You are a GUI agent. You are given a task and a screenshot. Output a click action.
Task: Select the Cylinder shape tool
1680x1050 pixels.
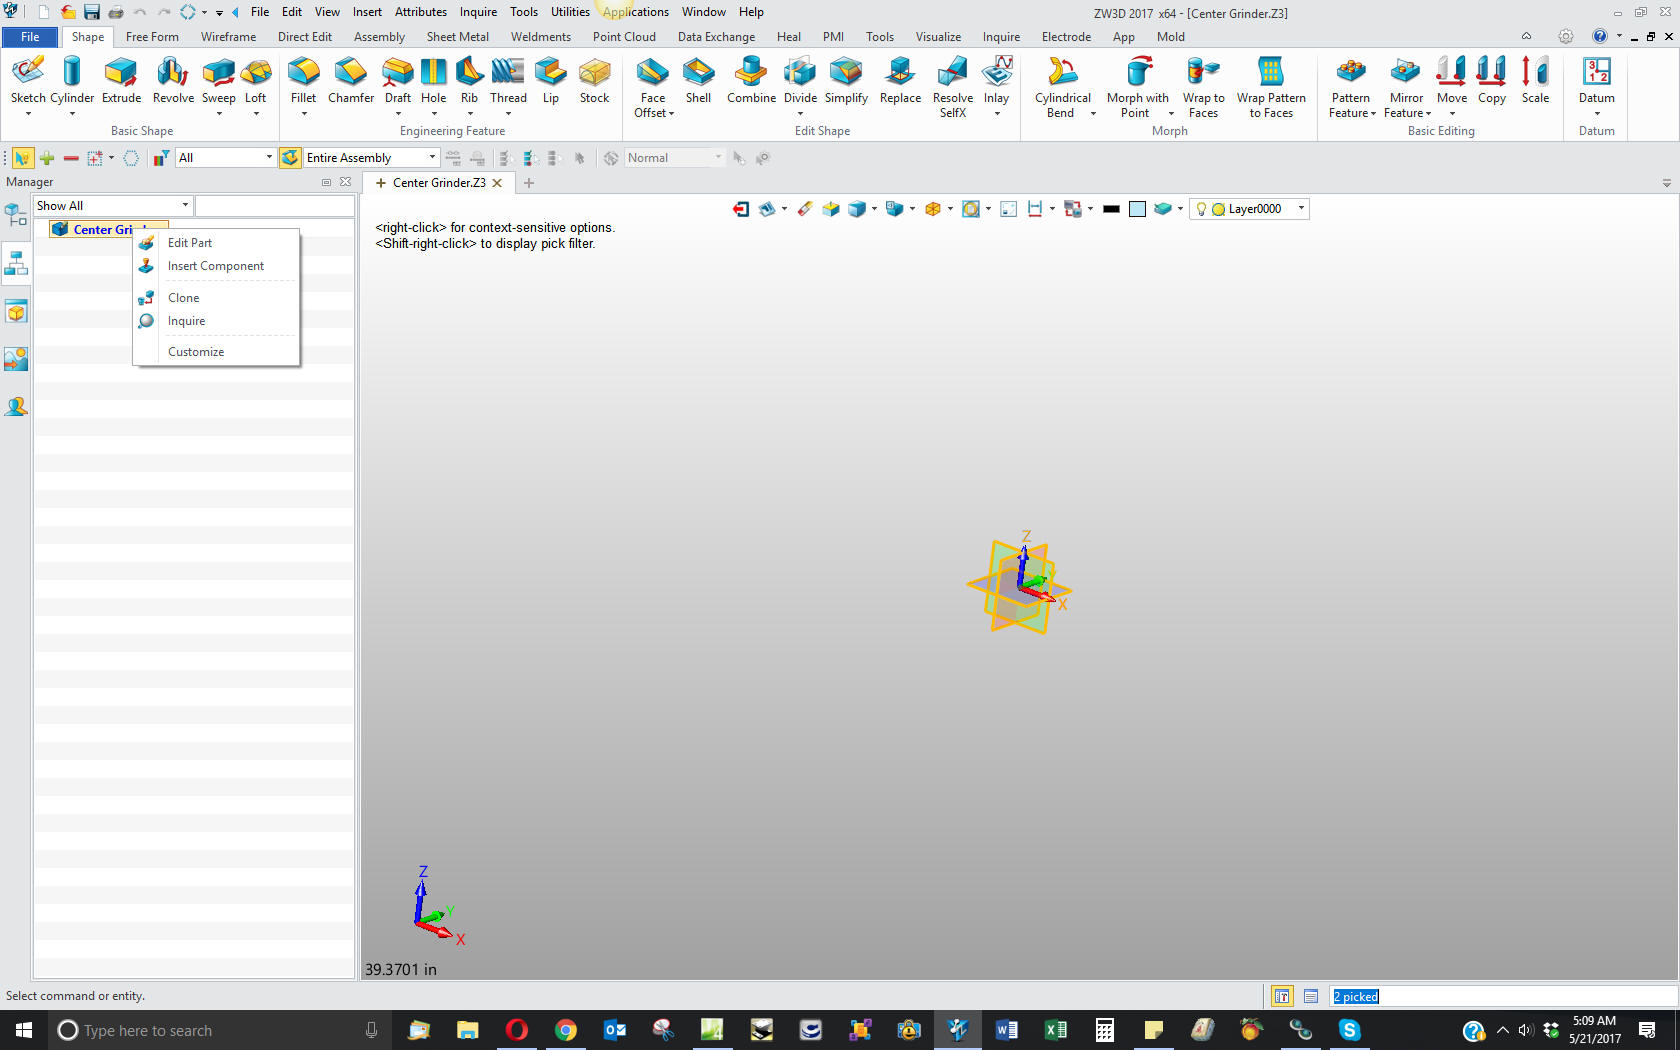tap(72, 80)
